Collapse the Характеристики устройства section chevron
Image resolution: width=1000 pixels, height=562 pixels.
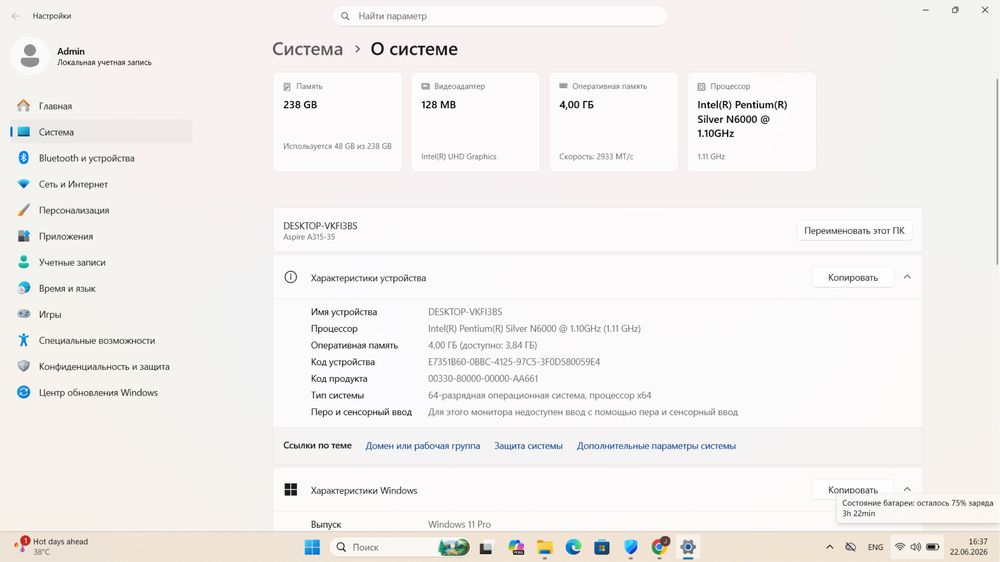(x=907, y=277)
